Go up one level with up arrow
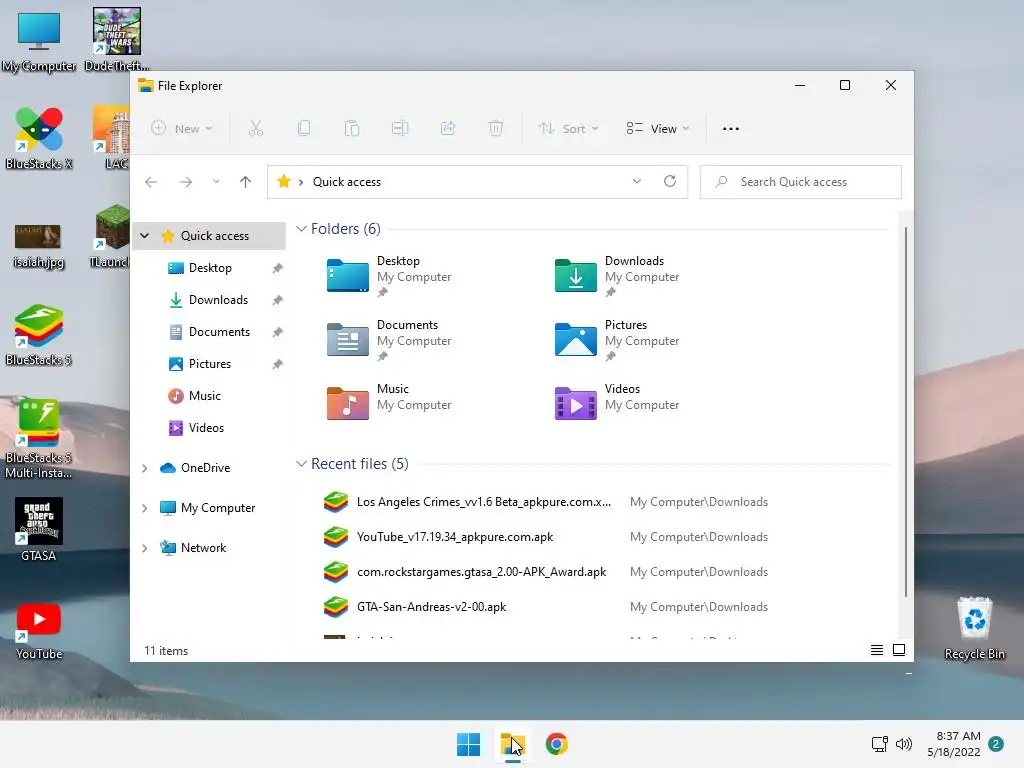1024x768 pixels. 246,182
